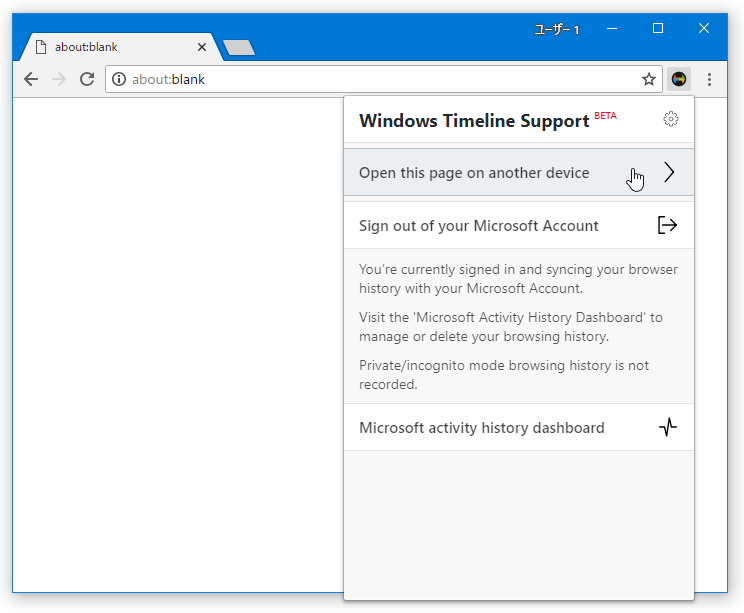Open a new tab
The height and width of the screenshot is (613, 744).
coord(239,48)
